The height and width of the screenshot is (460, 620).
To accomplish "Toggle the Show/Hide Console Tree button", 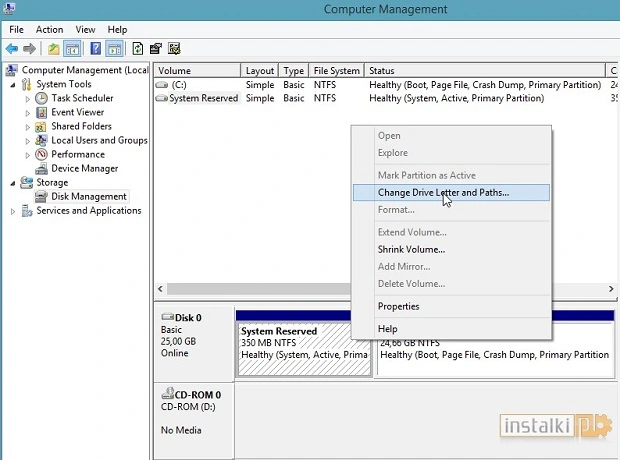I will (73, 48).
